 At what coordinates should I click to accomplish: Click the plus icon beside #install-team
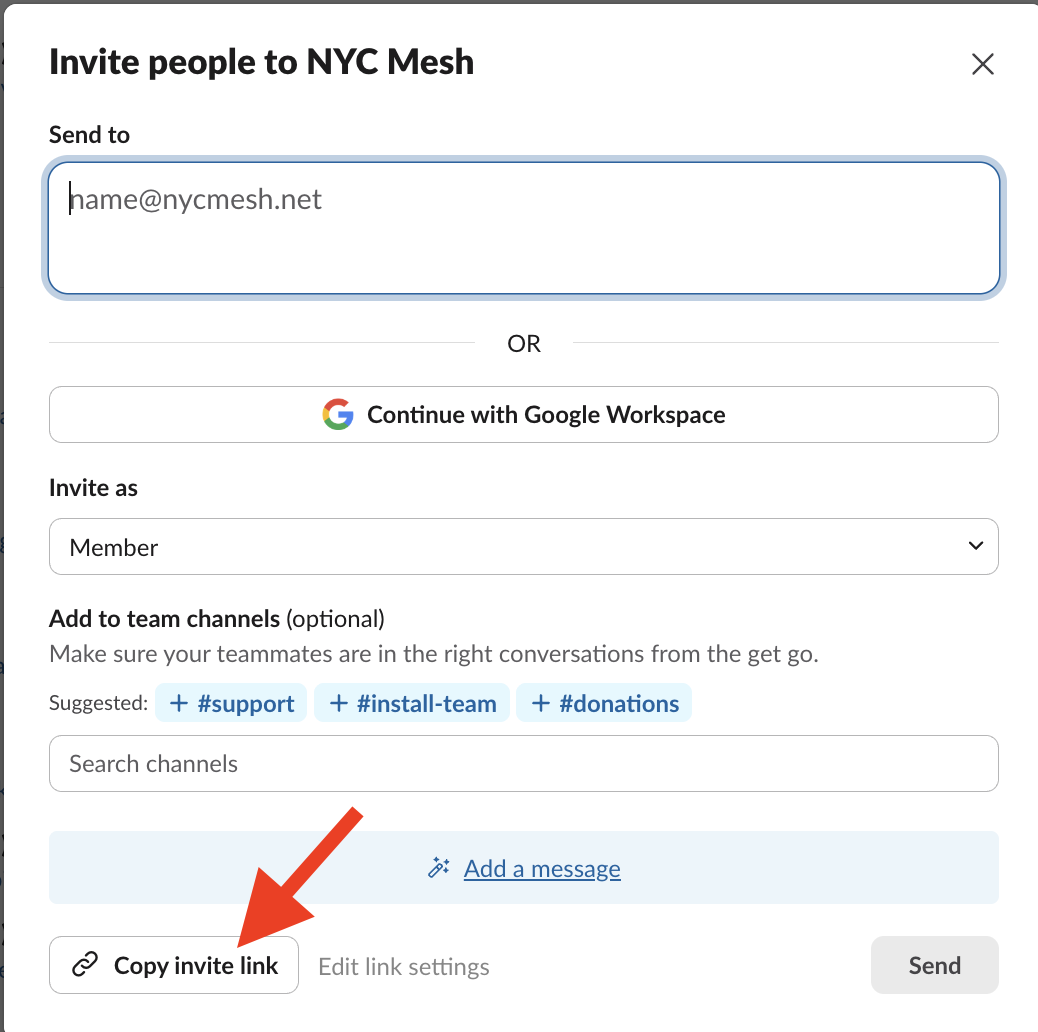338,703
